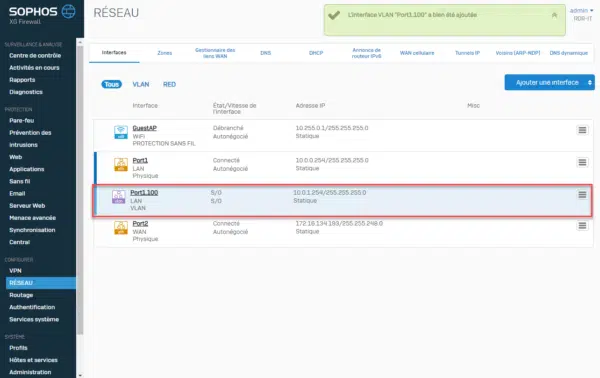Viewport: 600px width, 378px height.
Task: Open the hamburger menu for Port2 row
Action: coord(582,226)
